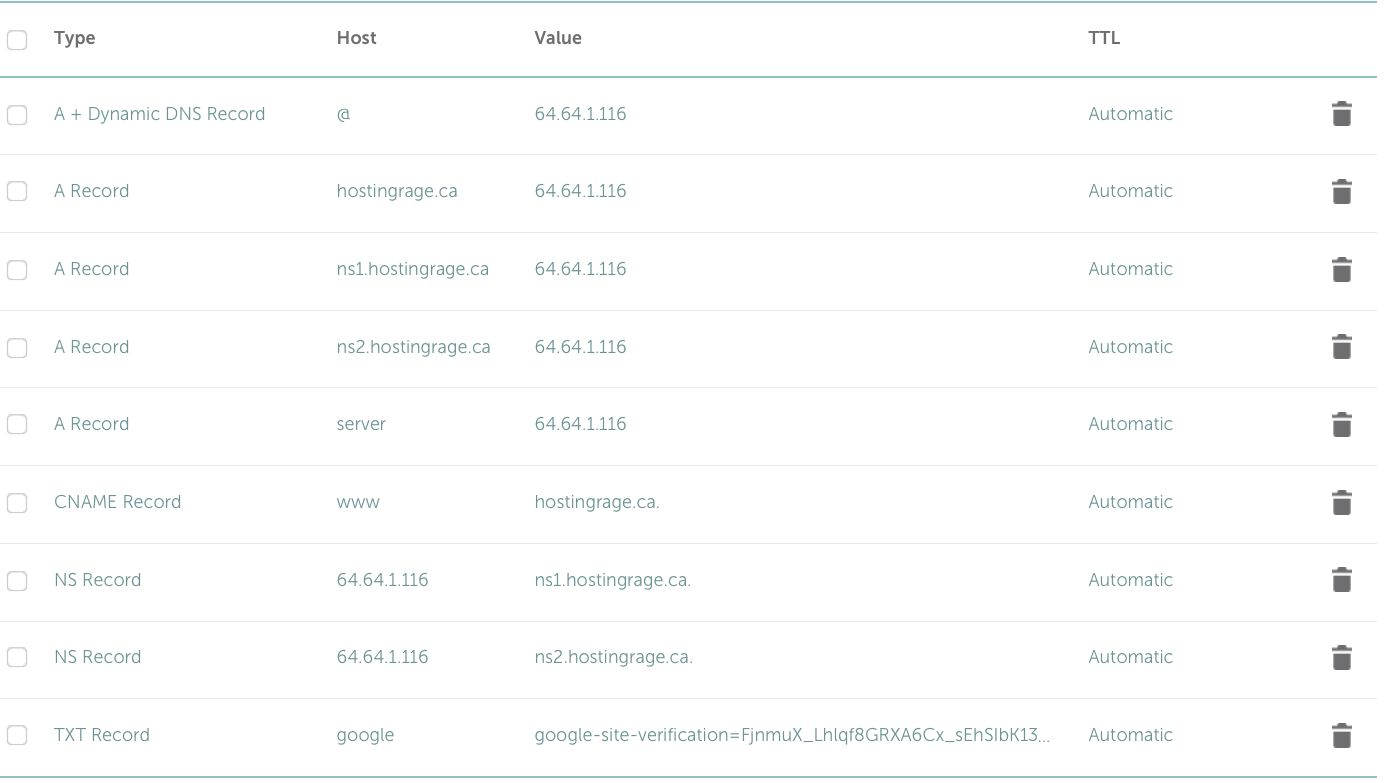The image size is (1400, 783).
Task: Tick the ns1.hostingrage.ca A Record checkbox
Action: click(17, 270)
